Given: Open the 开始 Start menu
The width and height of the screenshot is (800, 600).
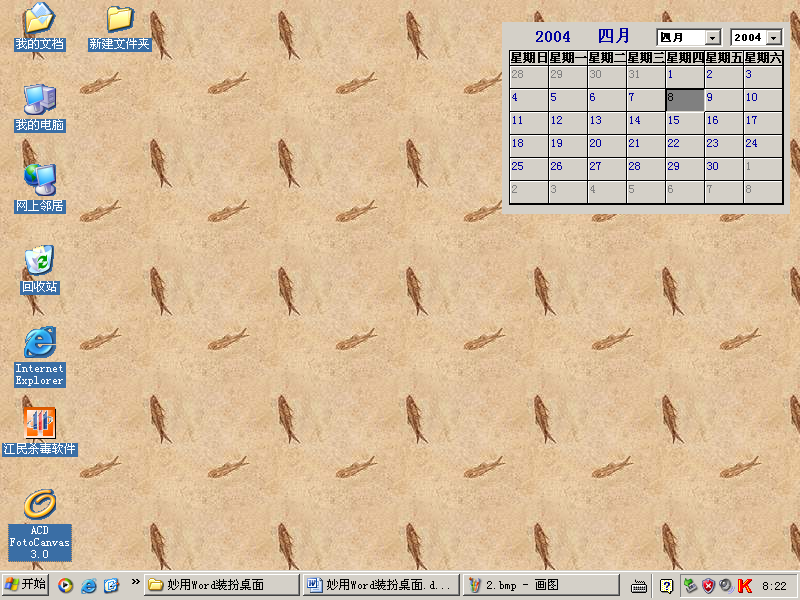Looking at the screenshot, I should tap(25, 585).
